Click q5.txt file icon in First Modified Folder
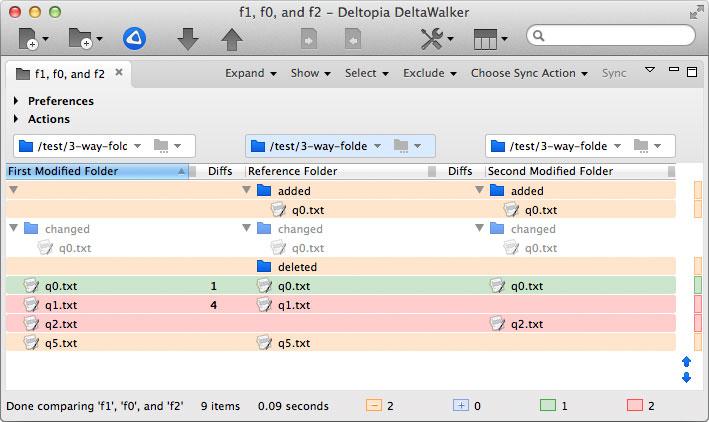This screenshot has width=709, height=422. click(31, 342)
